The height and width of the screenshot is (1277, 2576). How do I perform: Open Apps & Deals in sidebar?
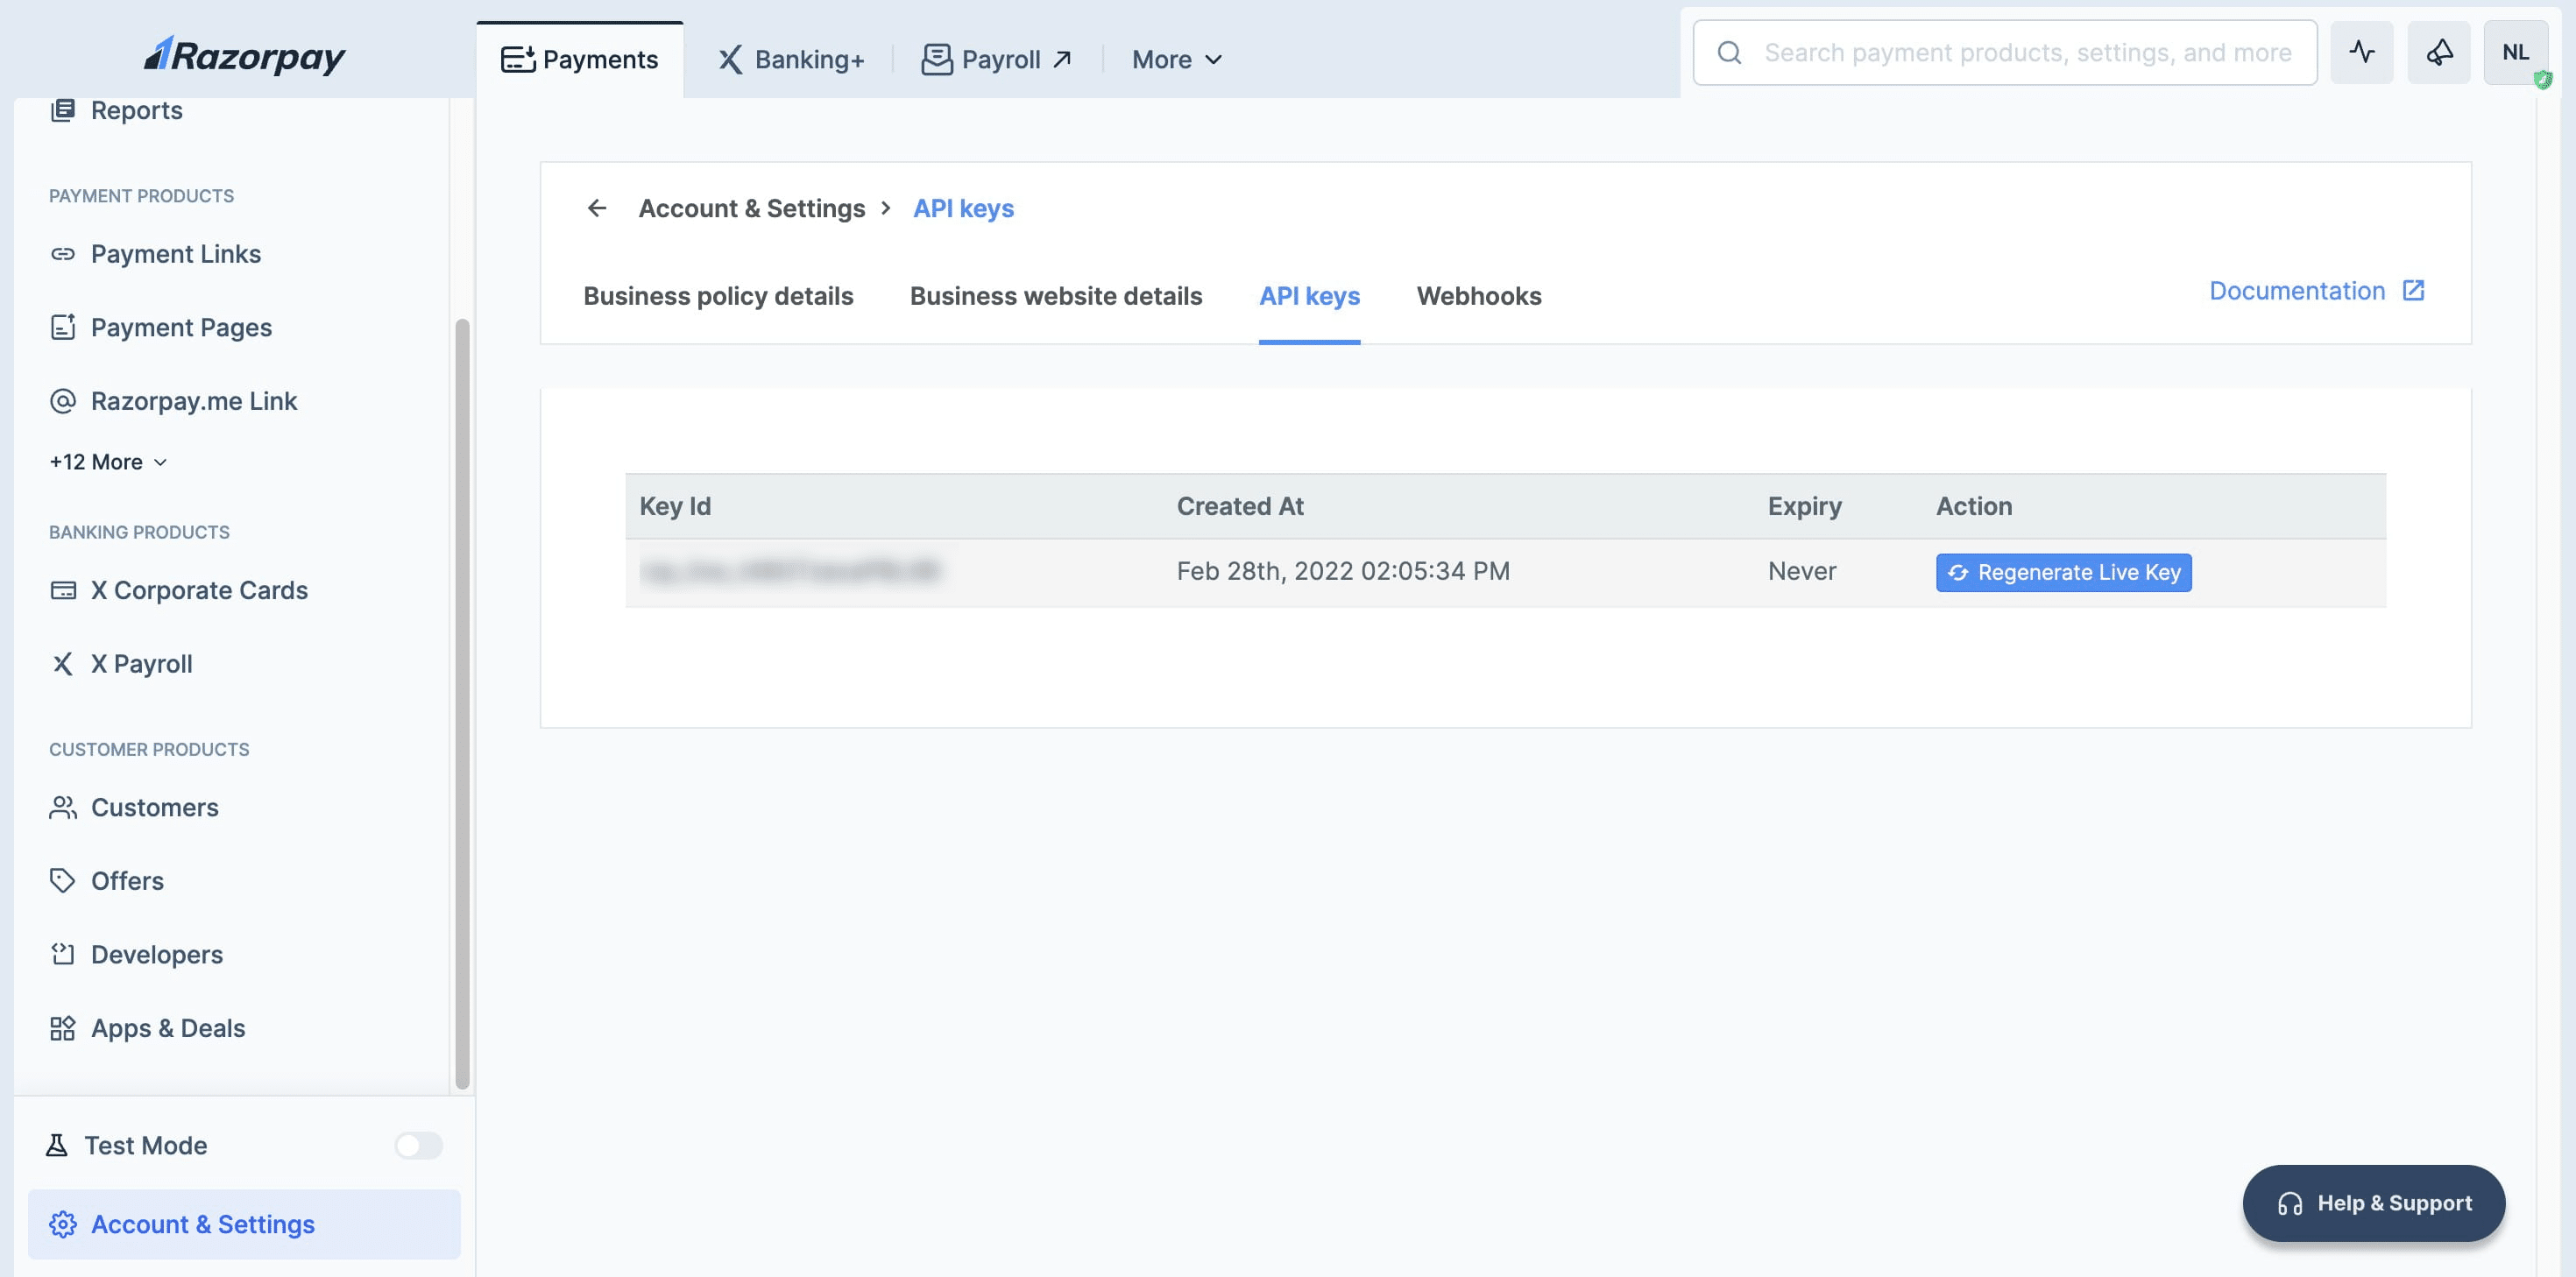tap(167, 1028)
